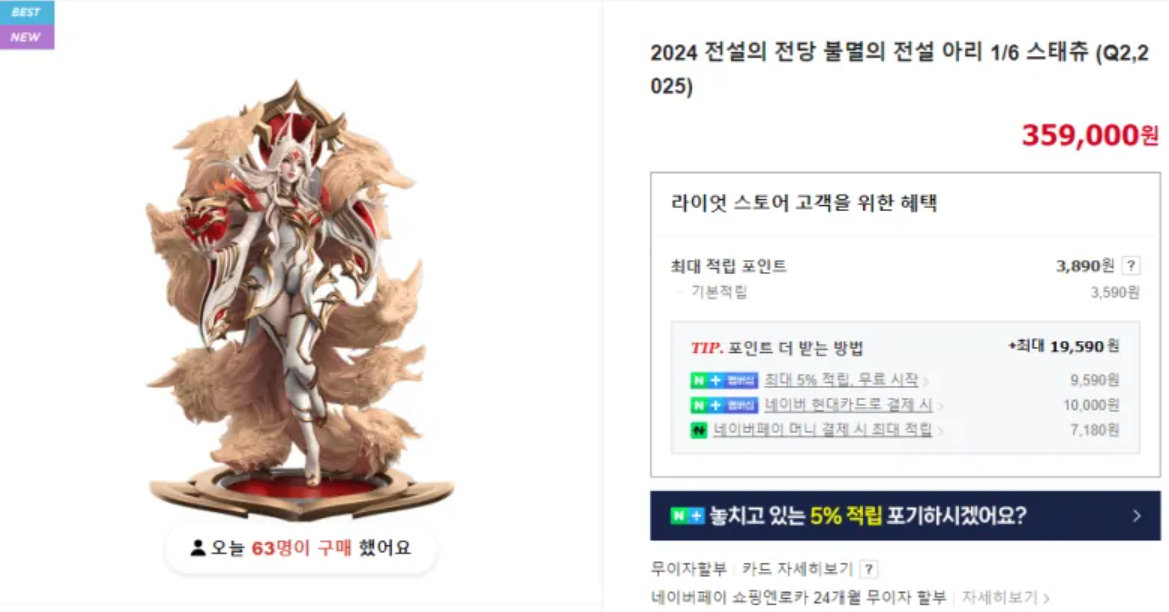Open the 최대 5% 적립, 무료 시작 link
Image resolution: width=1169 pixels, height=612 pixels.
coord(841,379)
